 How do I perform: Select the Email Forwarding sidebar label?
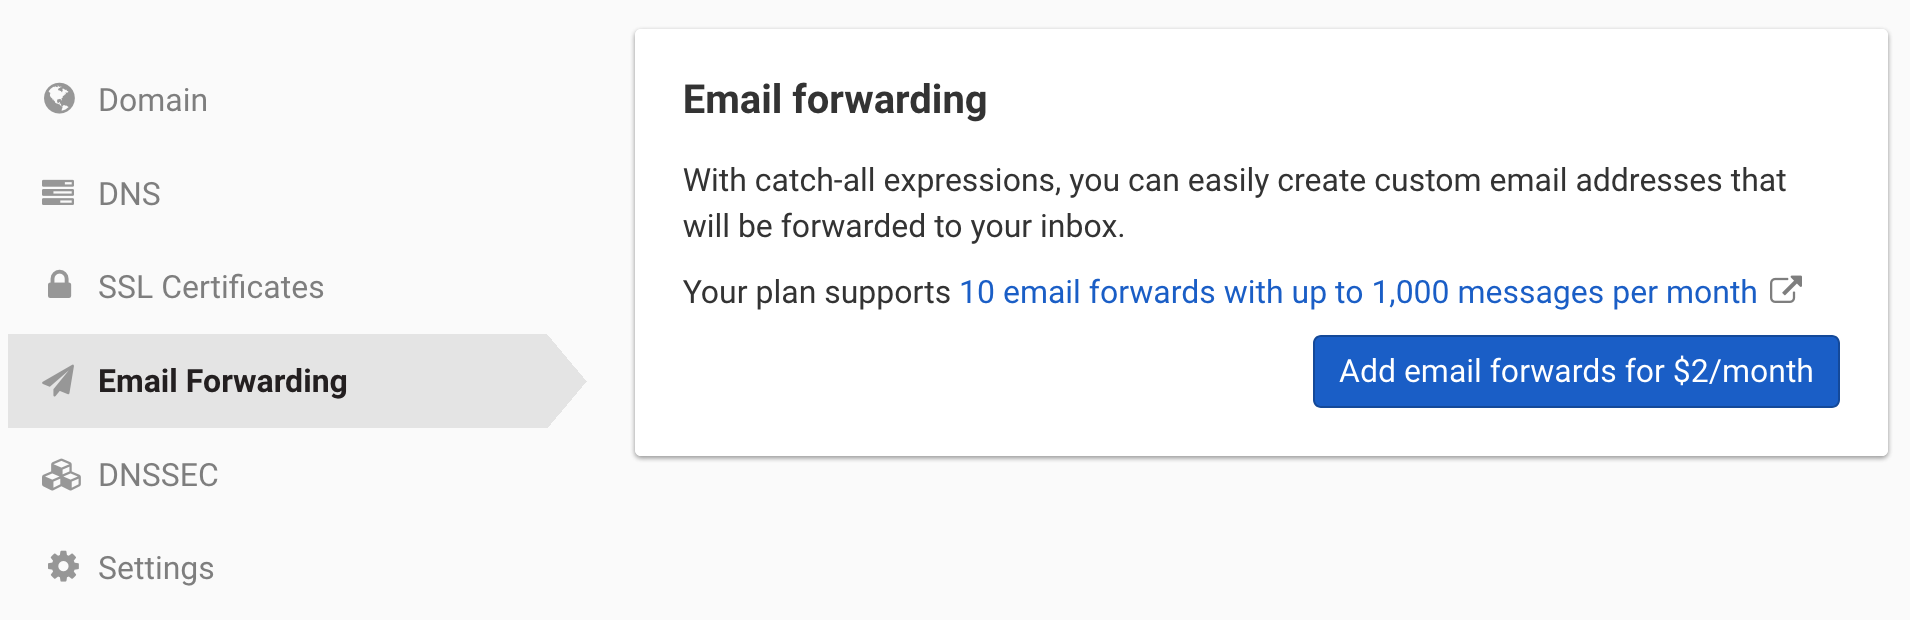[222, 381]
